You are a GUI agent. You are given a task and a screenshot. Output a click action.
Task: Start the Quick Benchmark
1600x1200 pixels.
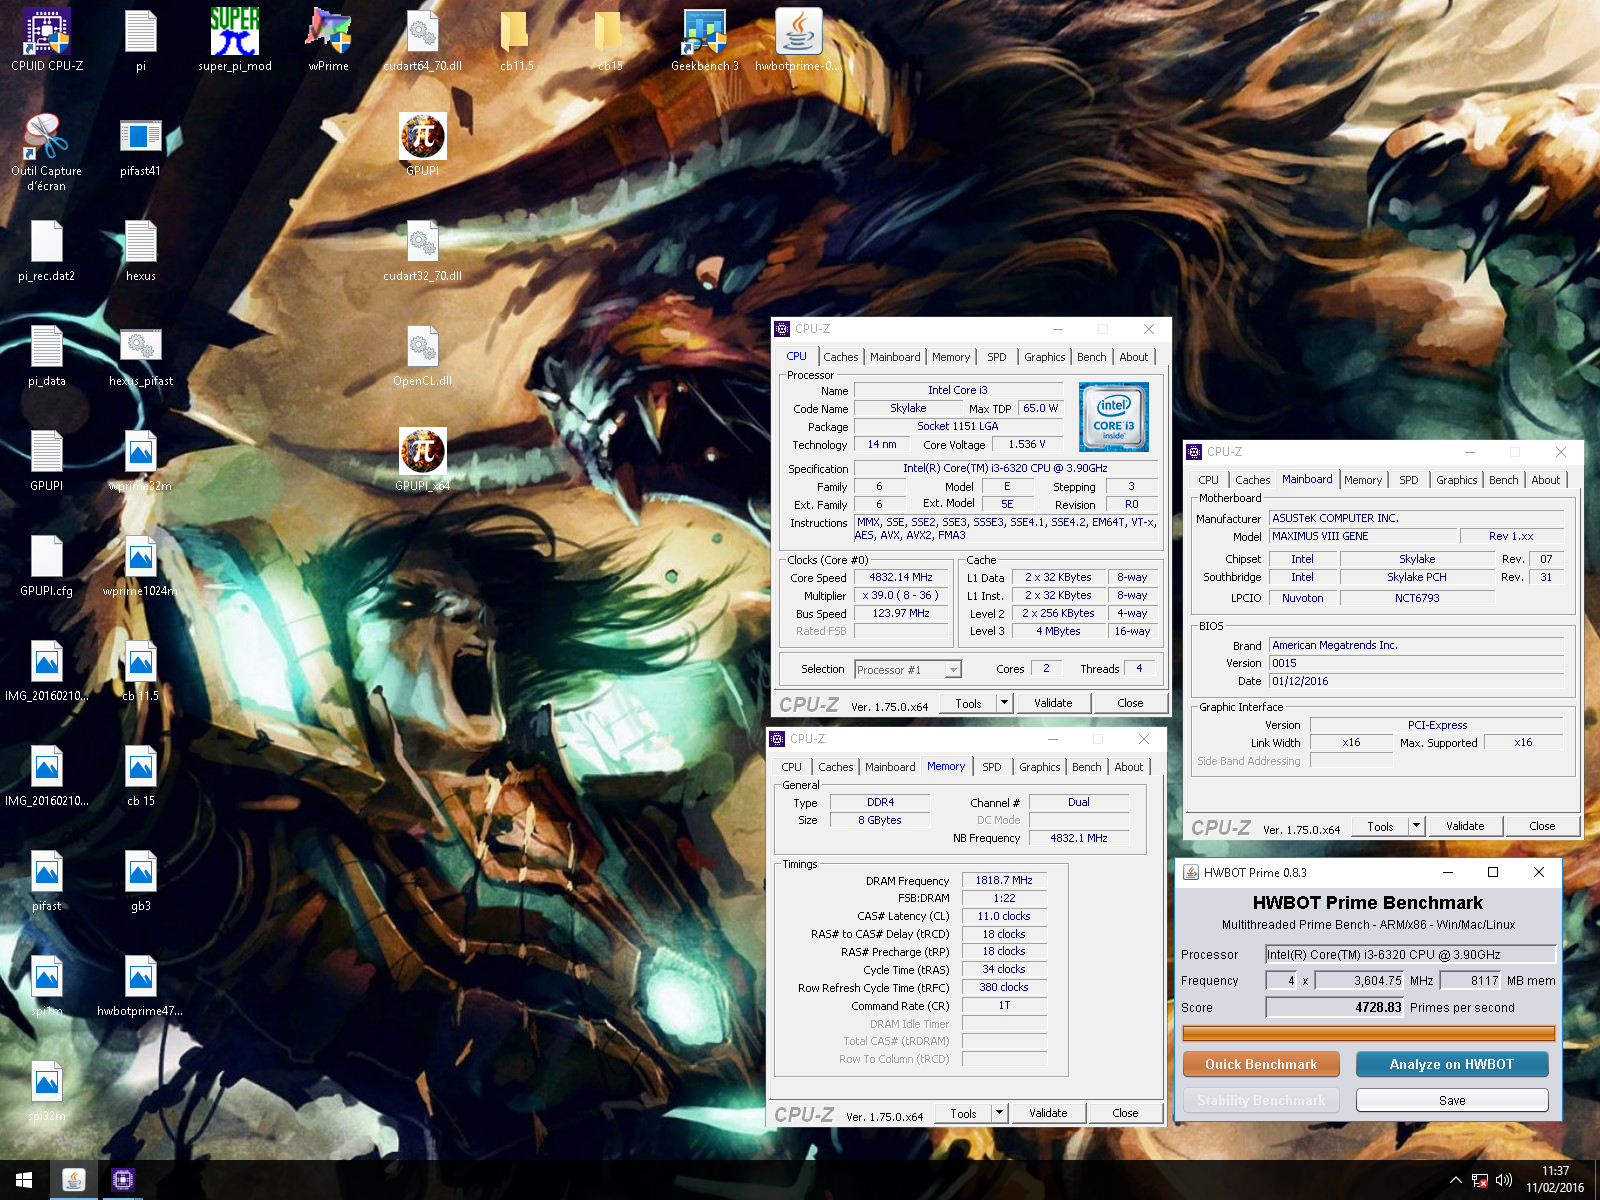tap(1261, 1064)
